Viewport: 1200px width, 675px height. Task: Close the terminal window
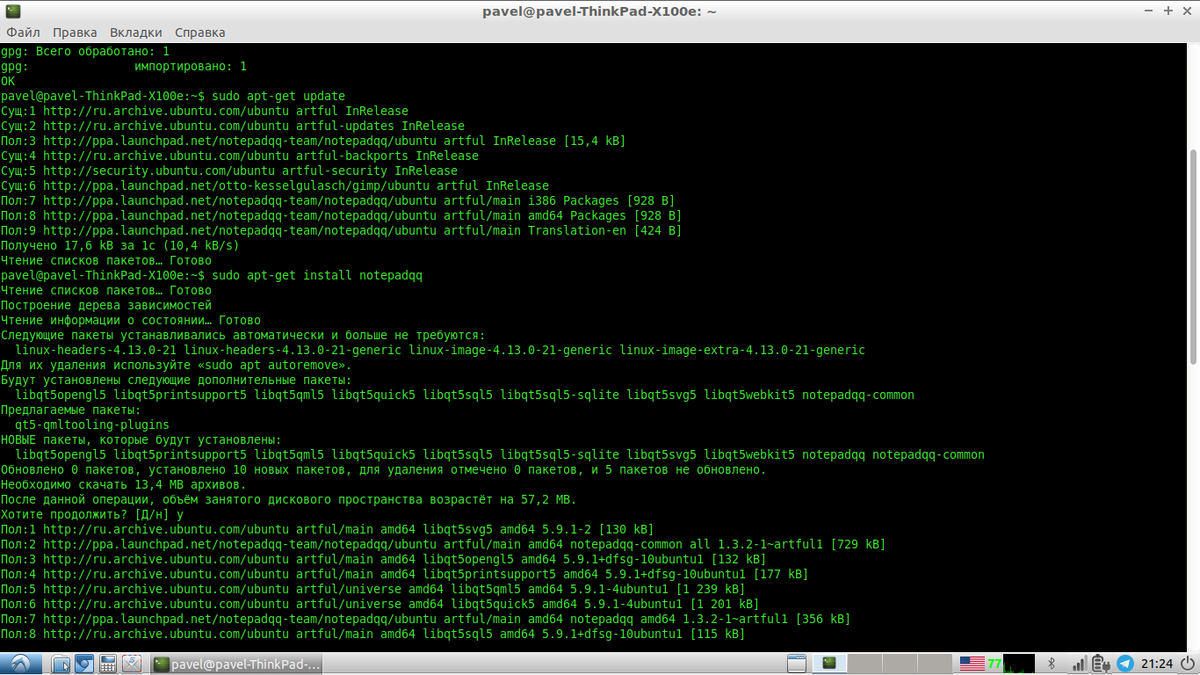1188,11
